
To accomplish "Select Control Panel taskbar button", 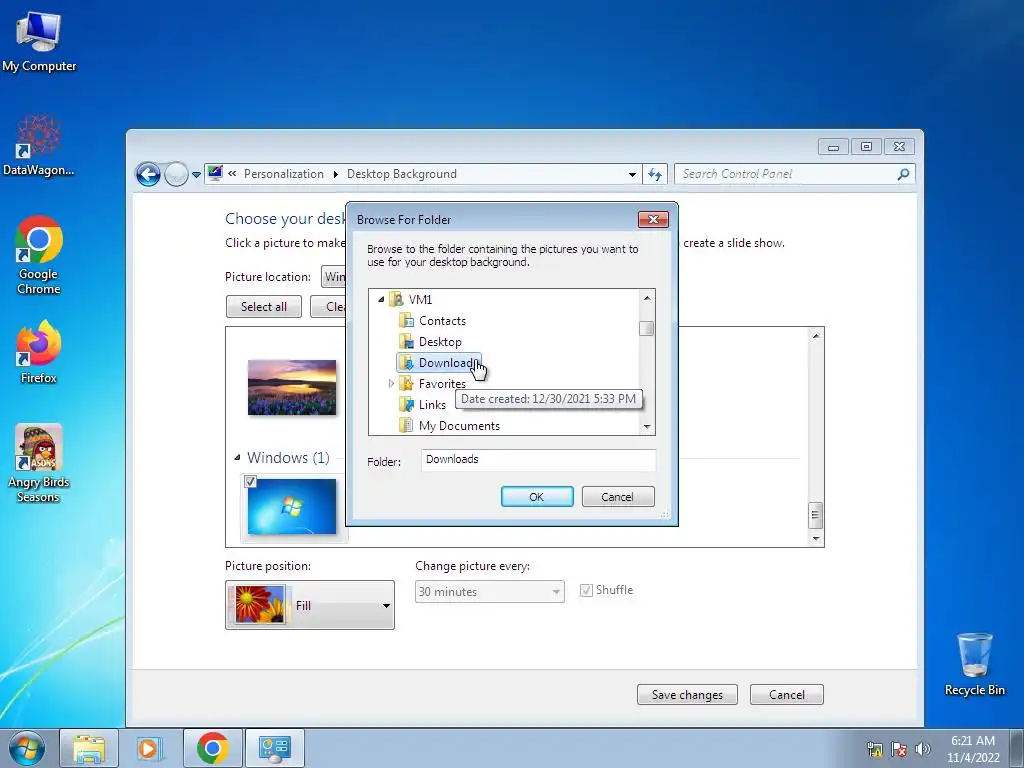I will pos(274,748).
